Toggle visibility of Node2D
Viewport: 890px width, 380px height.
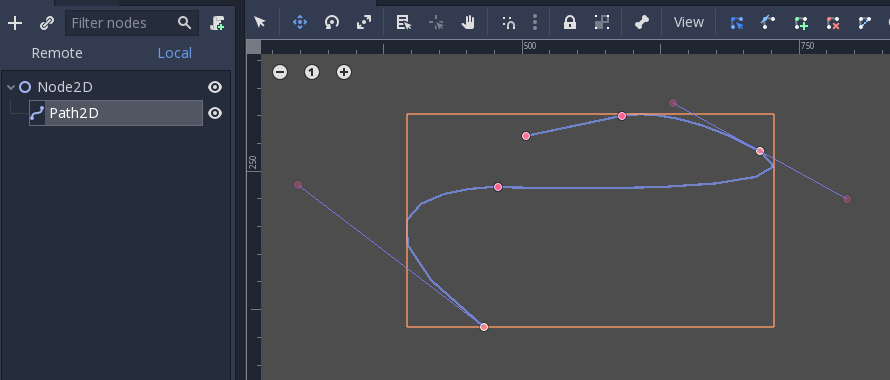[x=215, y=87]
